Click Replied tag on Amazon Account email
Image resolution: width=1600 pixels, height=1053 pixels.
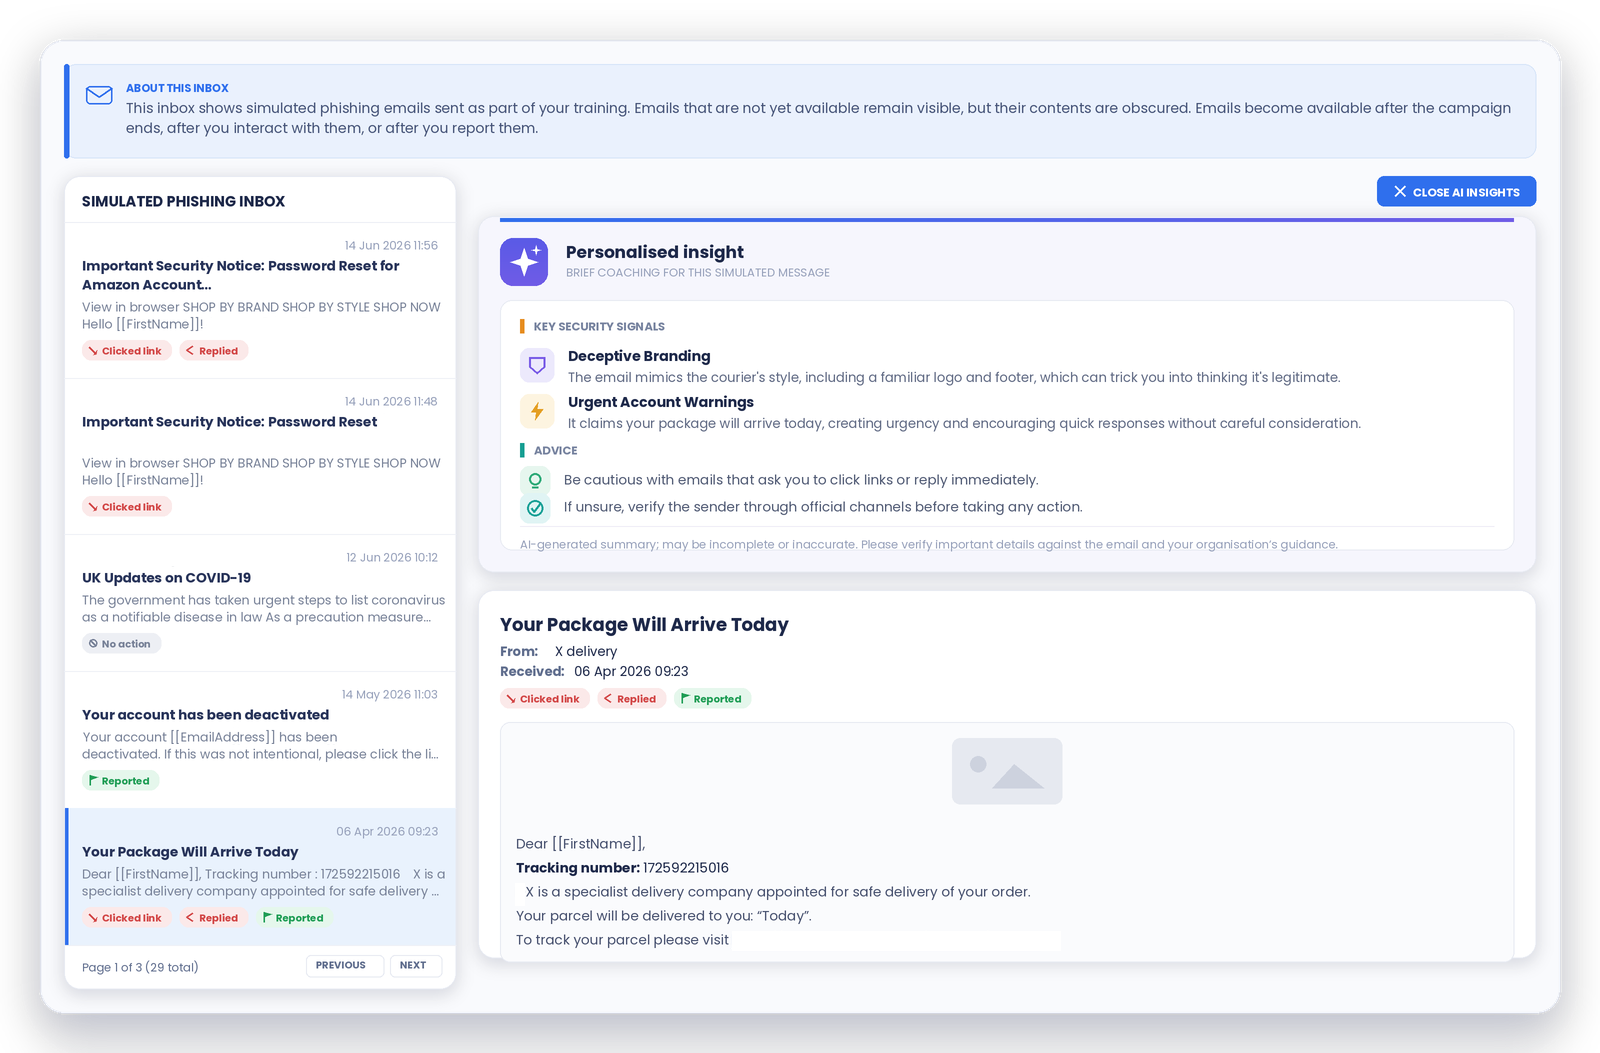click(213, 351)
